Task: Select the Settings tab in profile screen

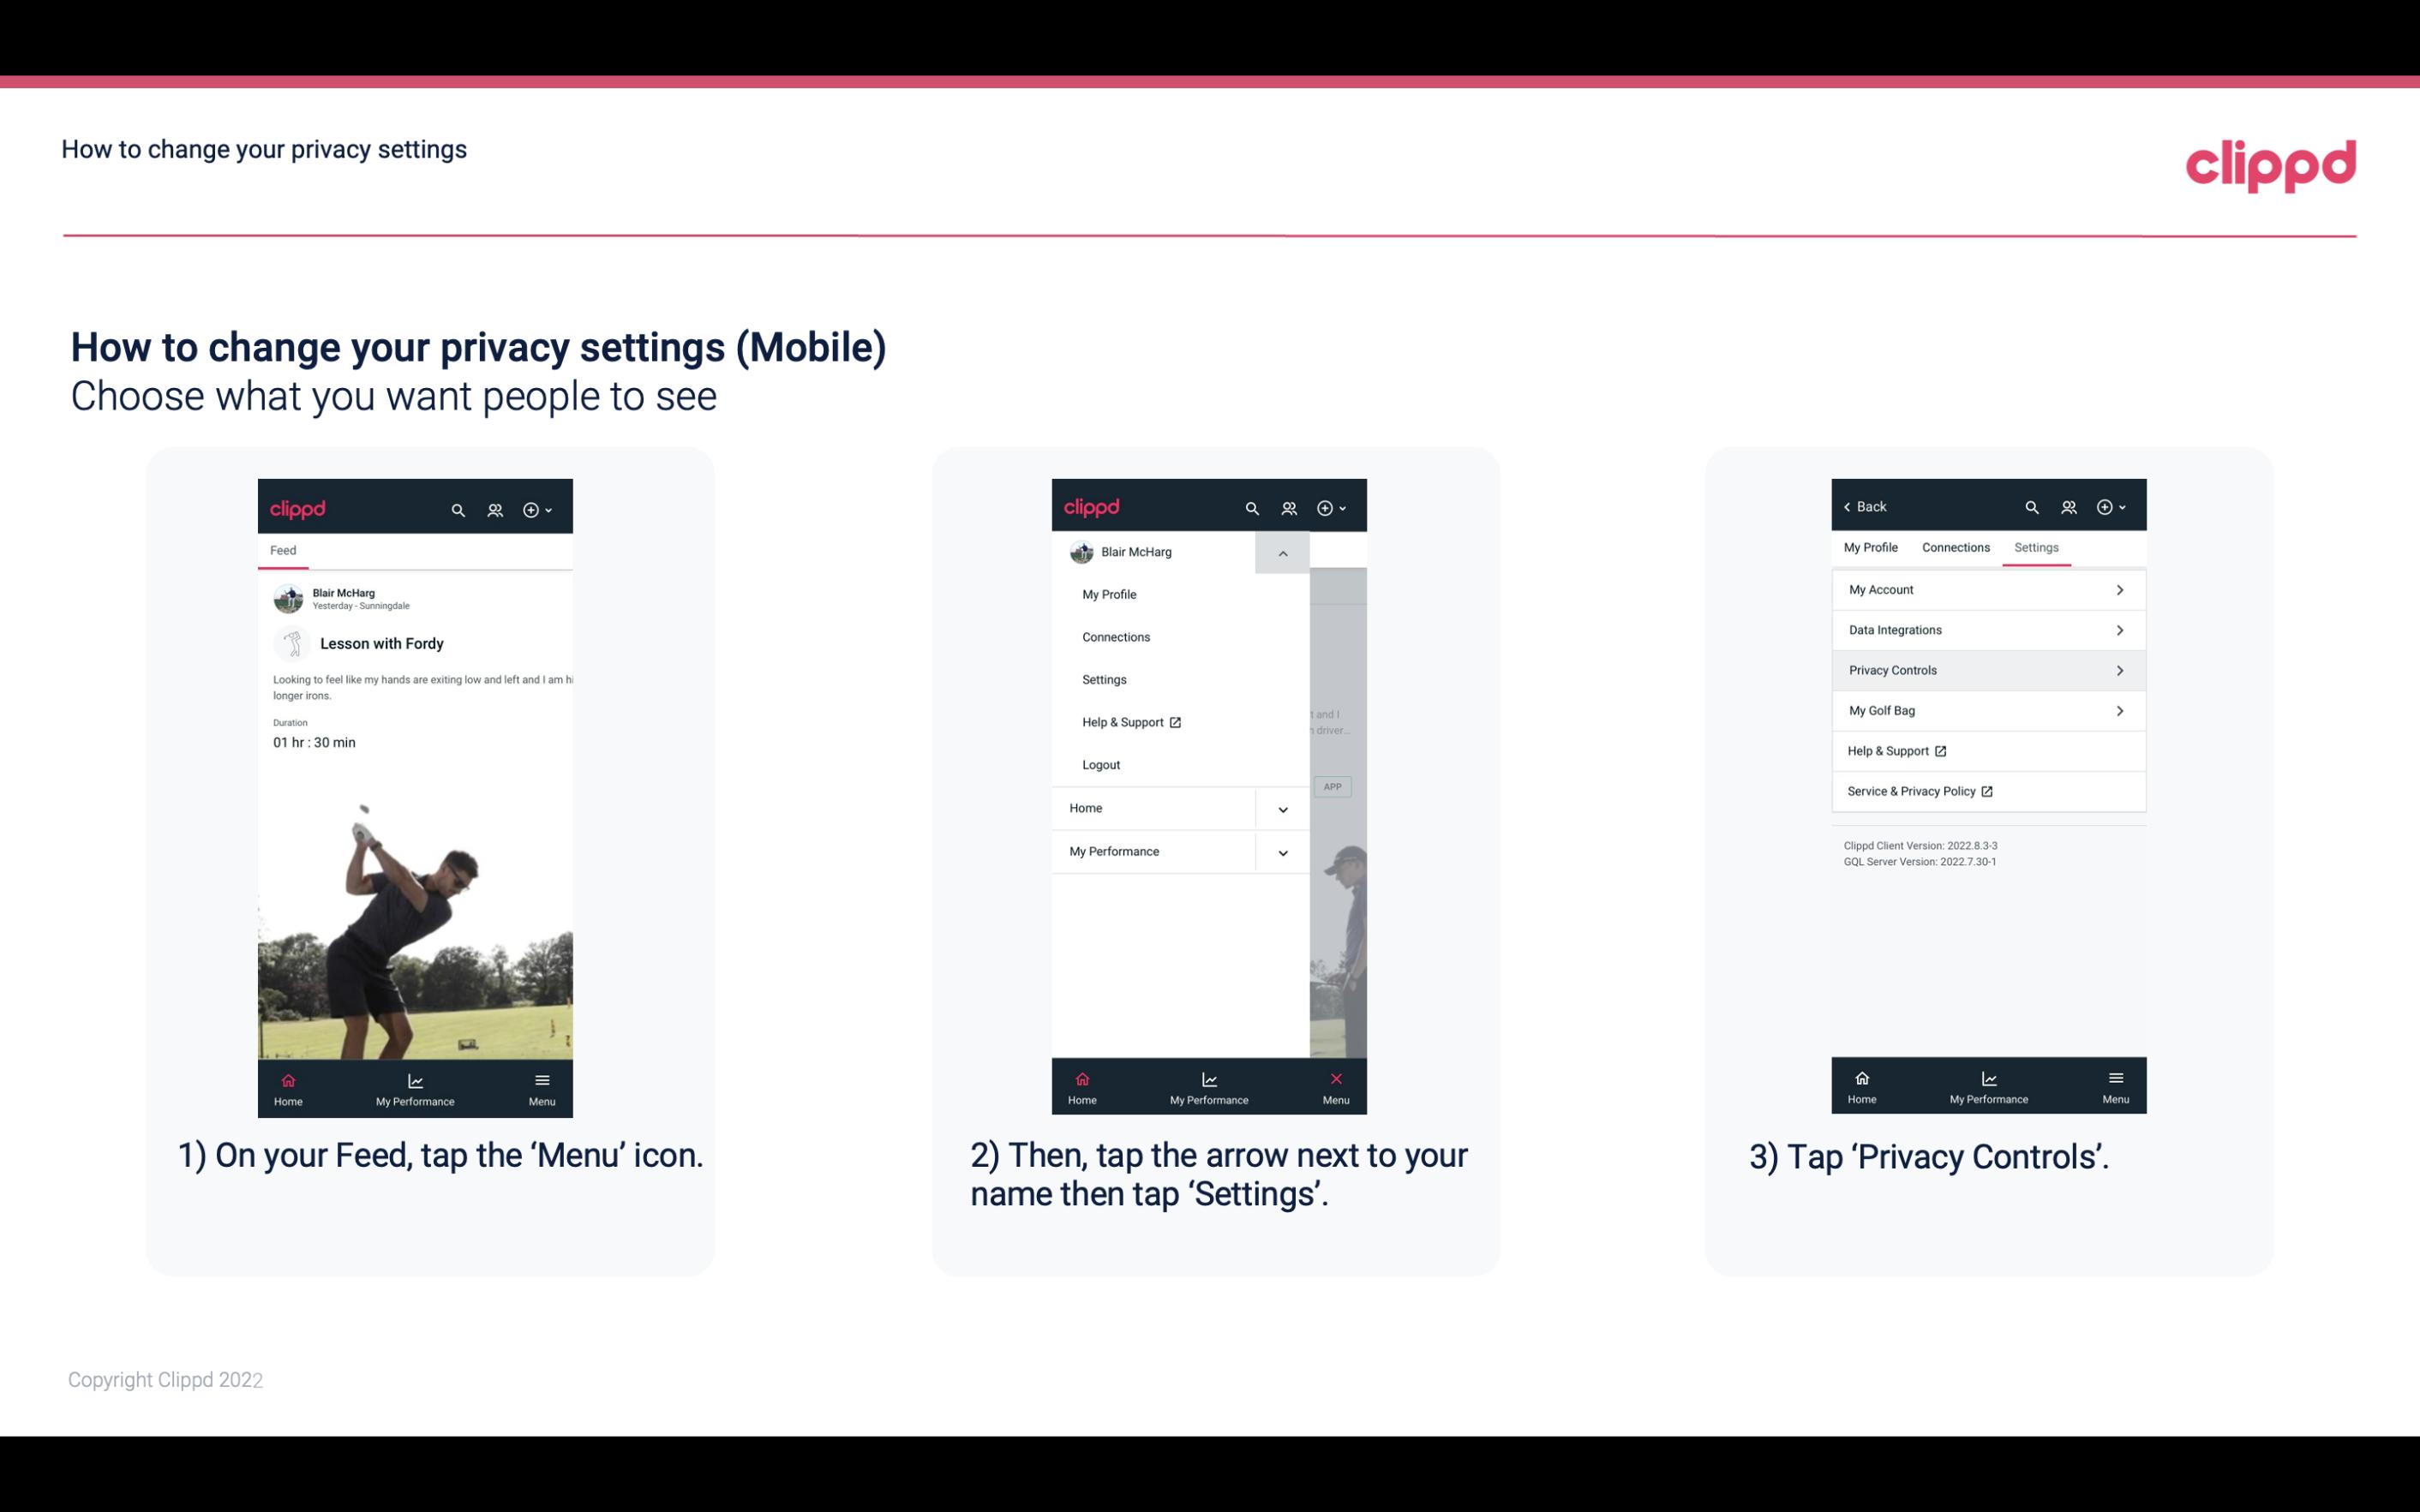Action: (x=2035, y=547)
